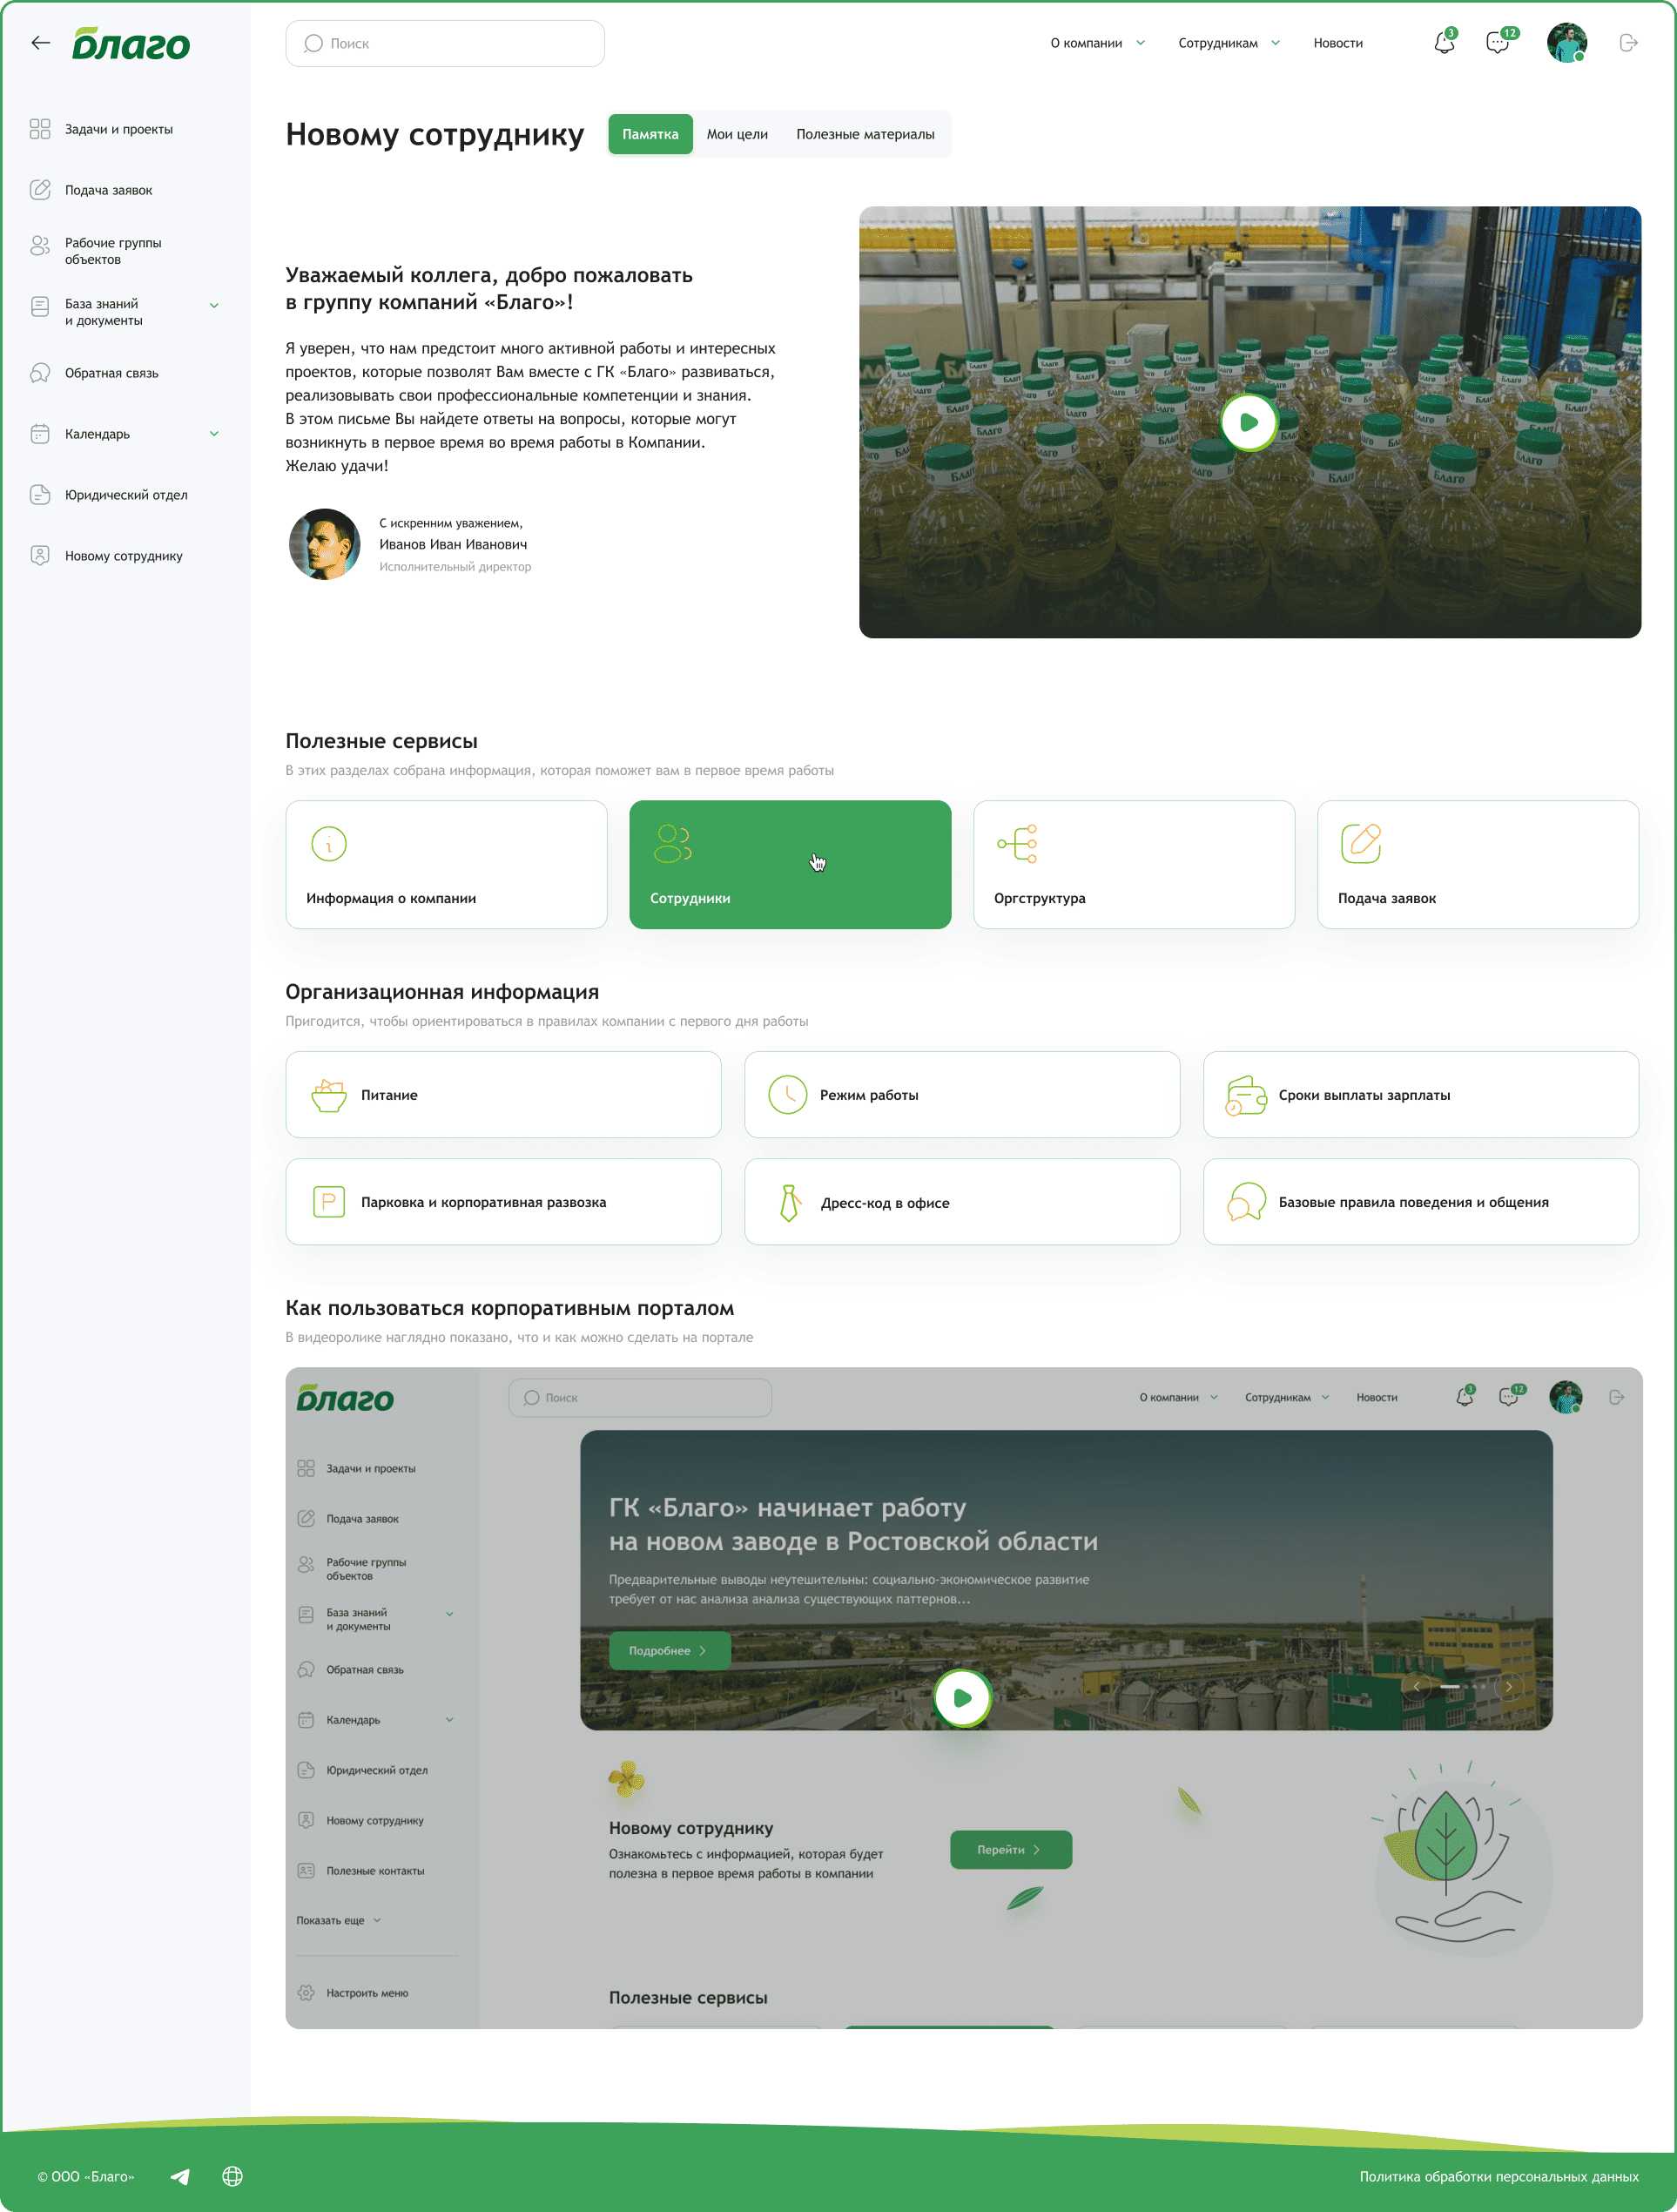Open Базовые правила поведения и общения card

1421,1201
